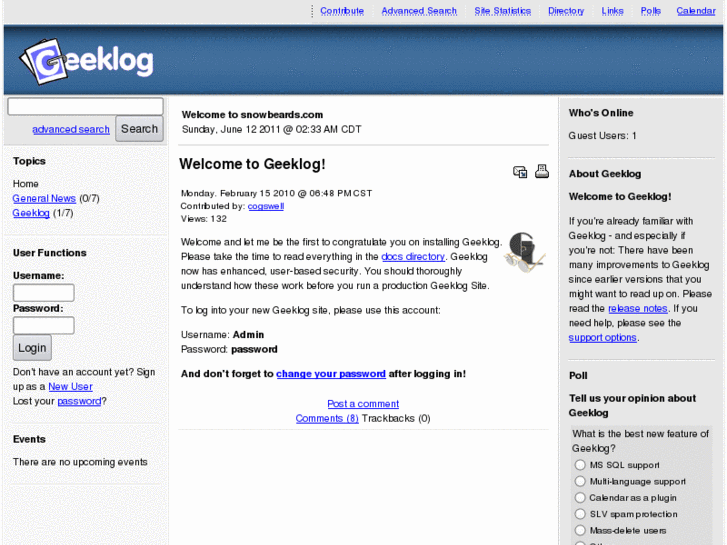Open the Geeklog topic link
This screenshot has height=545, width=727.
[x=31, y=213]
